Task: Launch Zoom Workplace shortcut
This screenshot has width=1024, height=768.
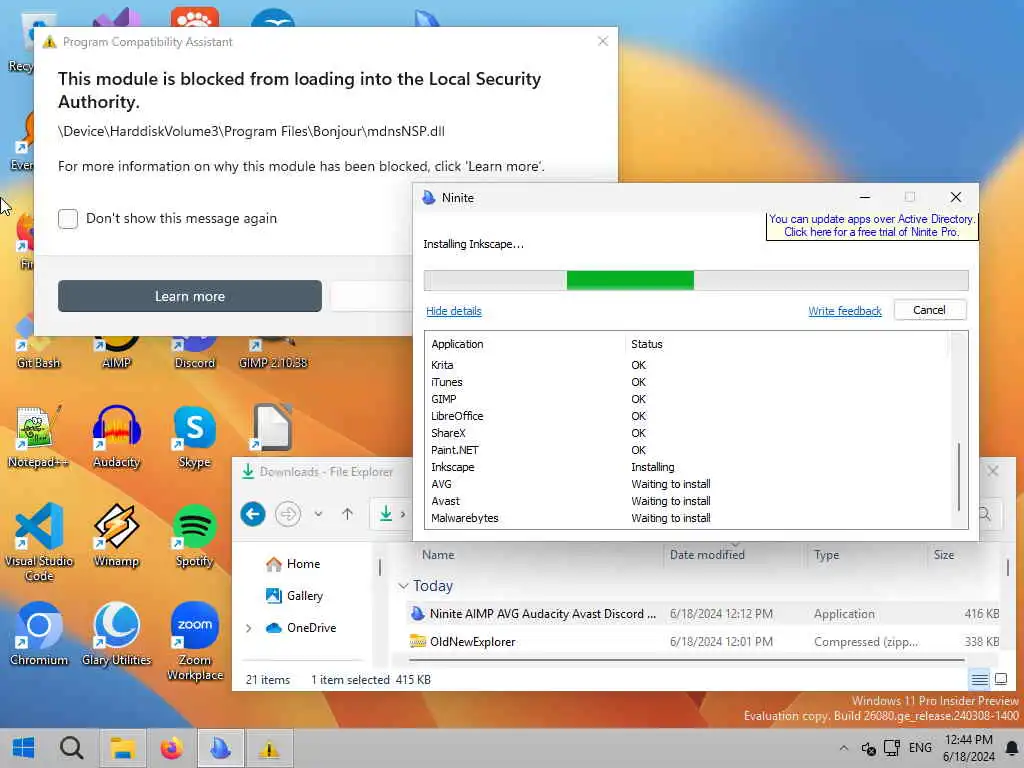Action: (195, 641)
